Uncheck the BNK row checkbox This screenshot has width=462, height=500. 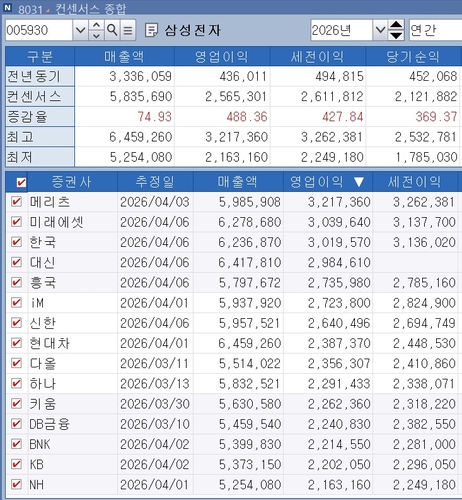16,444
